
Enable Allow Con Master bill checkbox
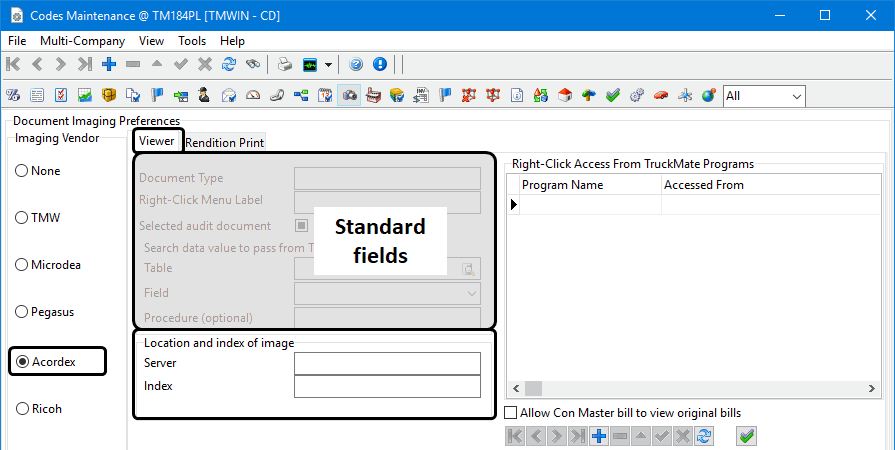(511, 412)
